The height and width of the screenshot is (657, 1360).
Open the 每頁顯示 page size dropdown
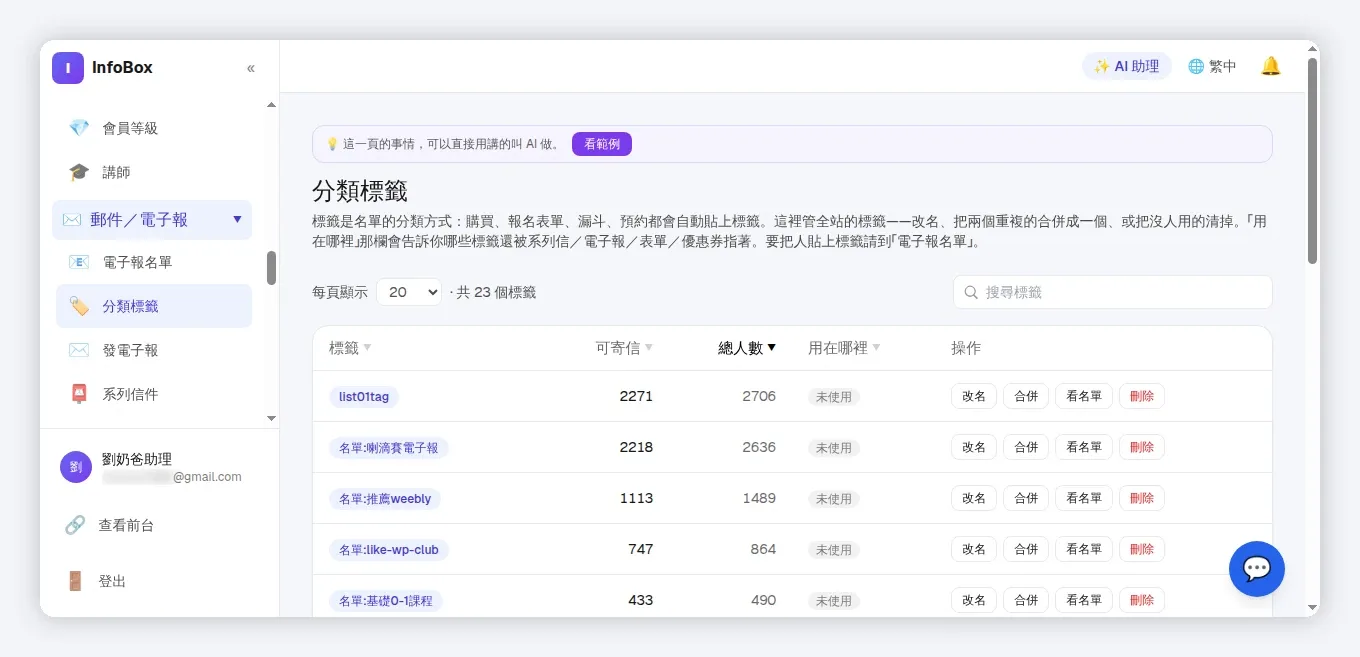click(x=409, y=292)
